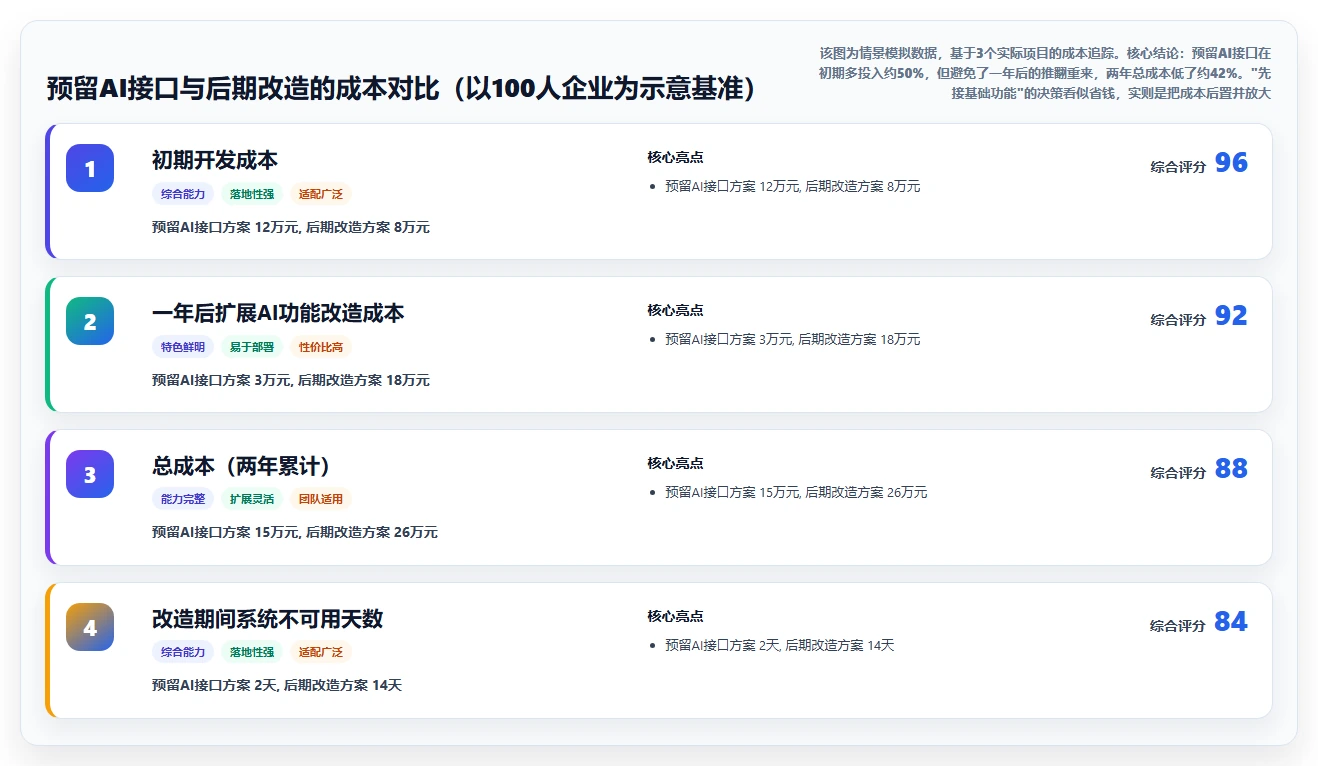
Task: Click the score 84
Action: 1231,622
